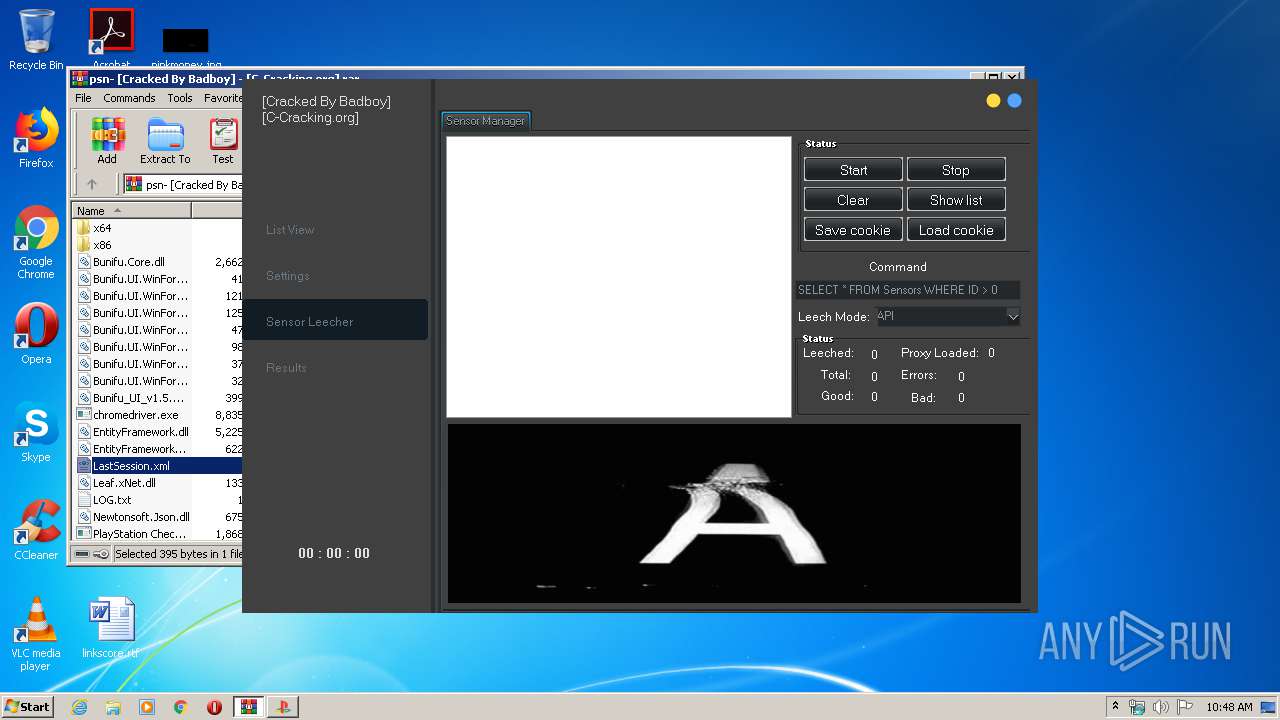Click the action center flag icon
1280x720 pixels.
point(1185,707)
